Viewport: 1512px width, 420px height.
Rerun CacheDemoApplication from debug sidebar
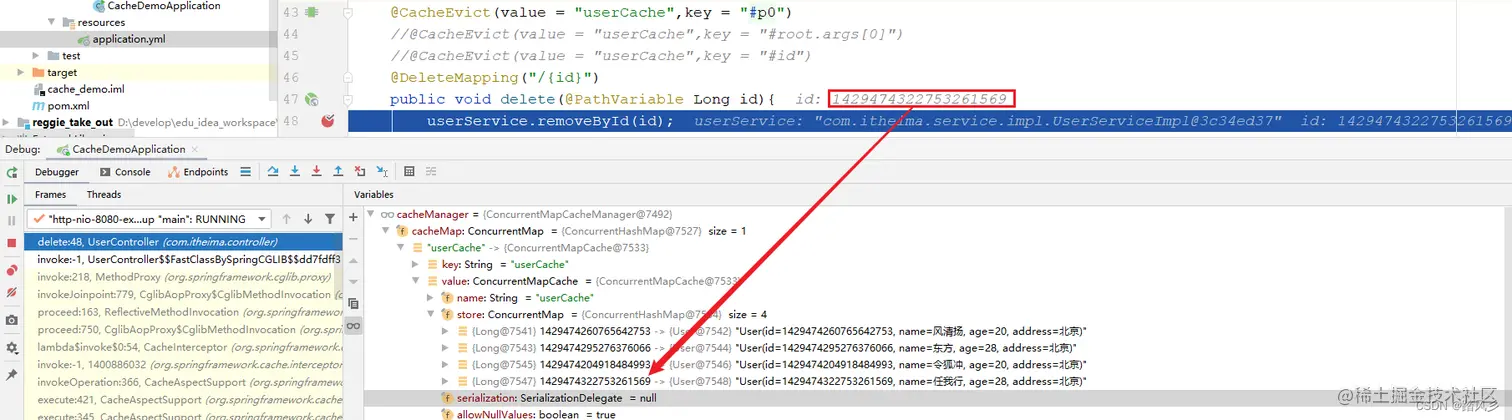tap(12, 173)
